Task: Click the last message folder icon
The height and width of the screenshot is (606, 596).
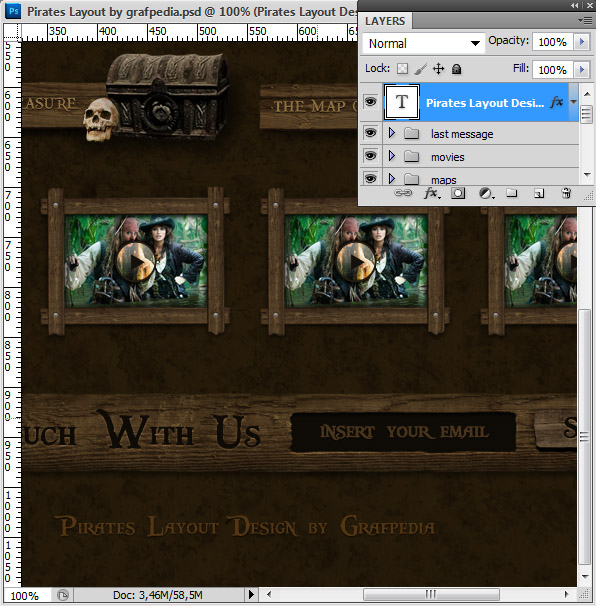Action: tap(412, 134)
